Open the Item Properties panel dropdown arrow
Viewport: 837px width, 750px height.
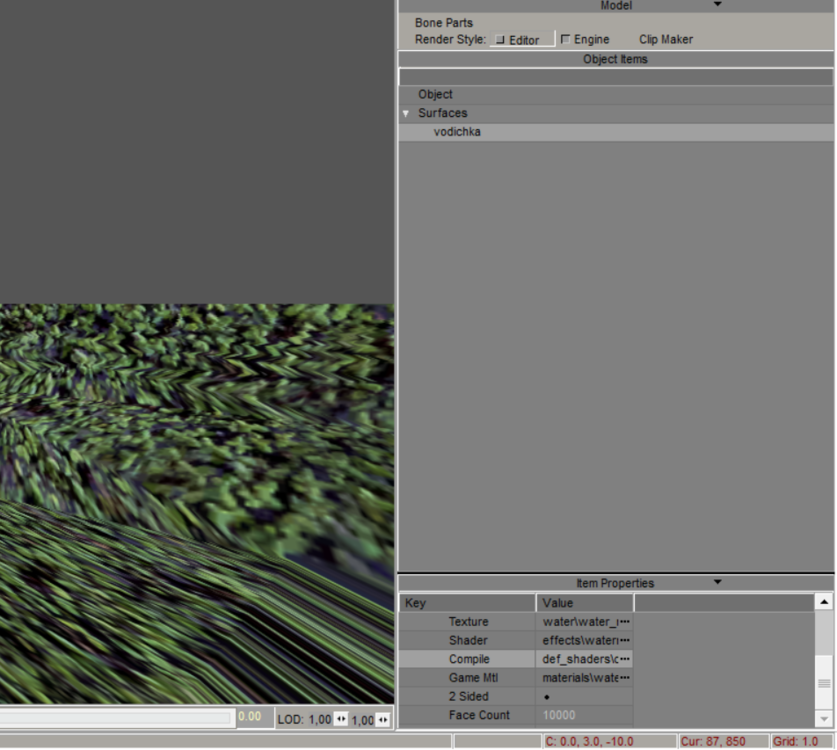[716, 583]
